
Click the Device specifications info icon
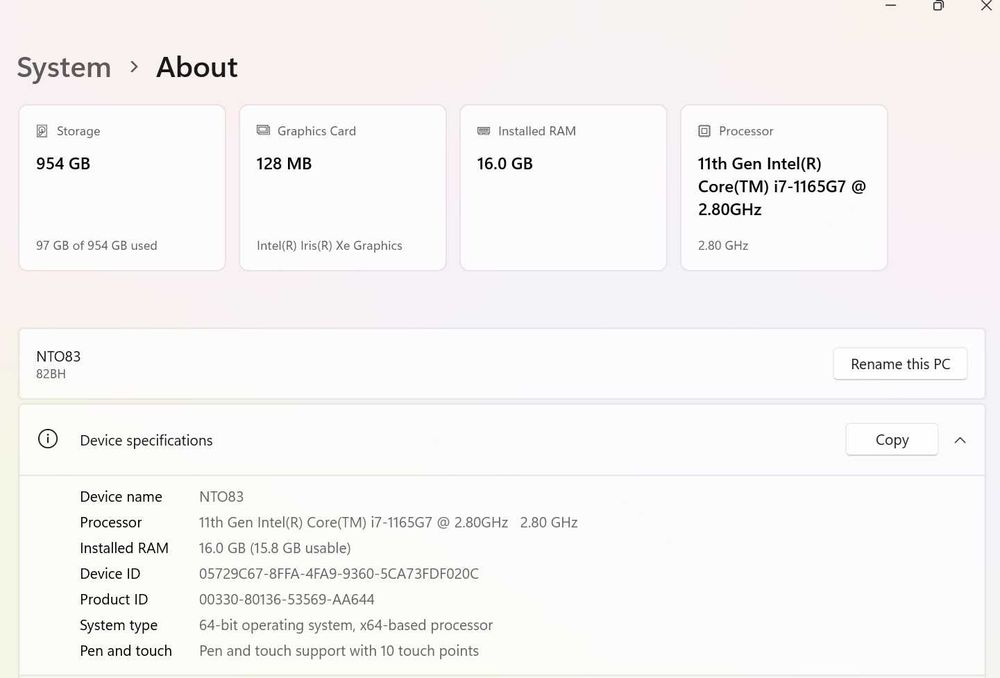pyautogui.click(x=47, y=439)
